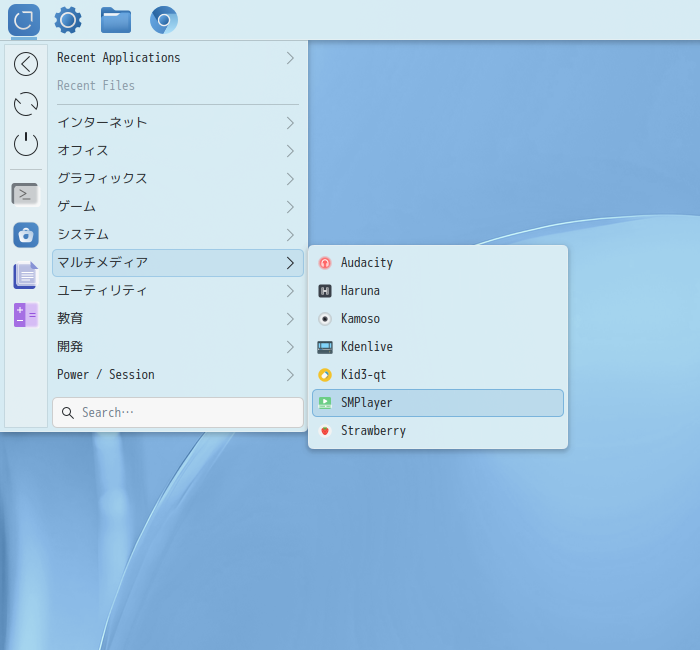Viewport: 700px width, 650px height.
Task: Open the 開発 development category
Action: point(70,347)
